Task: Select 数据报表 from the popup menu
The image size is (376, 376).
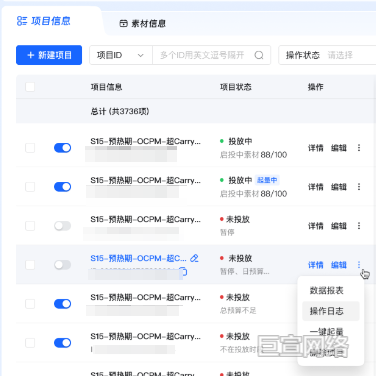Action: click(x=327, y=290)
